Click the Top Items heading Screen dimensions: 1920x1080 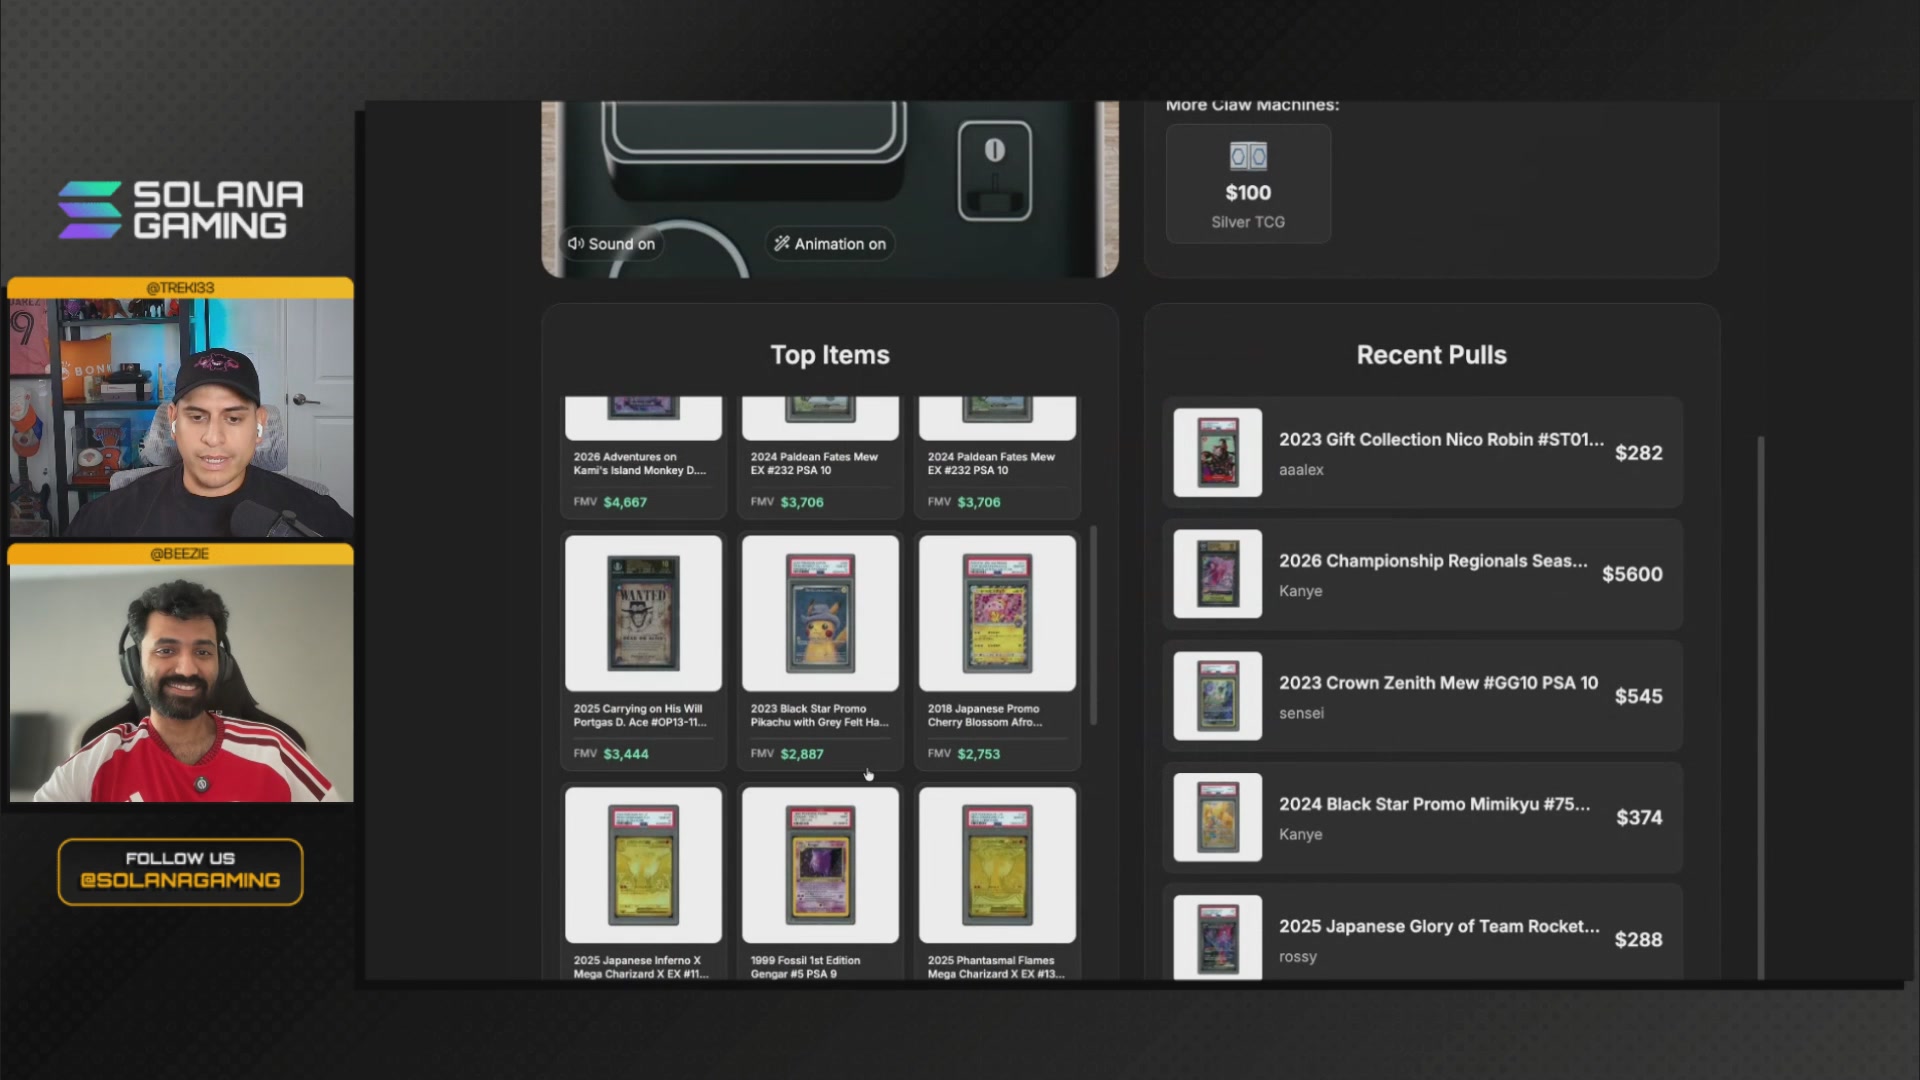click(x=830, y=355)
